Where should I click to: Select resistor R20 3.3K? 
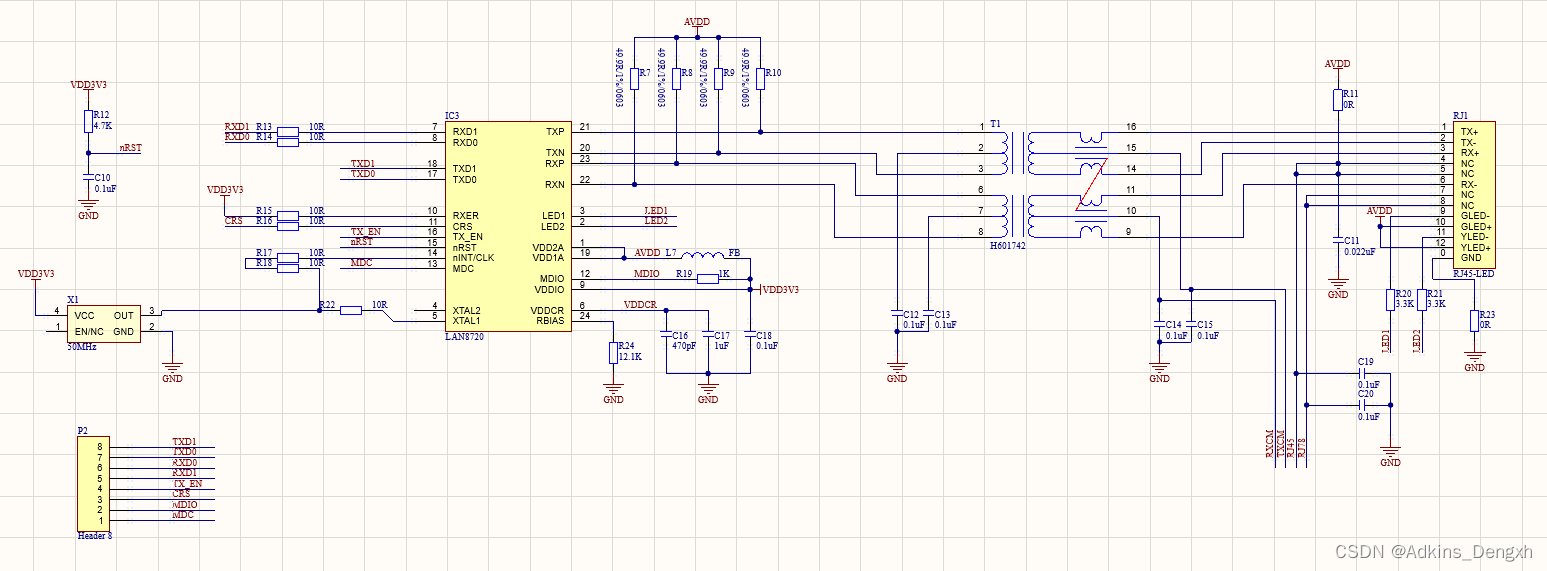tap(1390, 300)
